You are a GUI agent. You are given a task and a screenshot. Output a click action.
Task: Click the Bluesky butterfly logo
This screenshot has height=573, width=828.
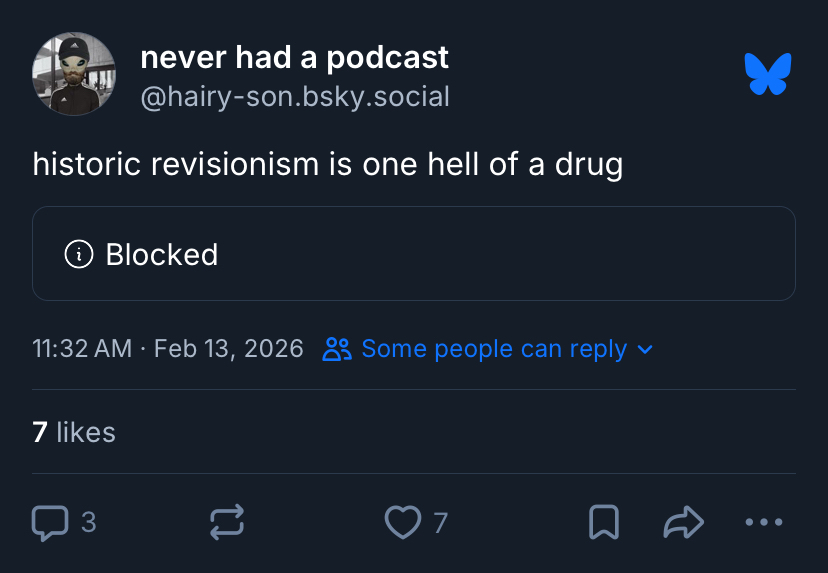point(768,74)
